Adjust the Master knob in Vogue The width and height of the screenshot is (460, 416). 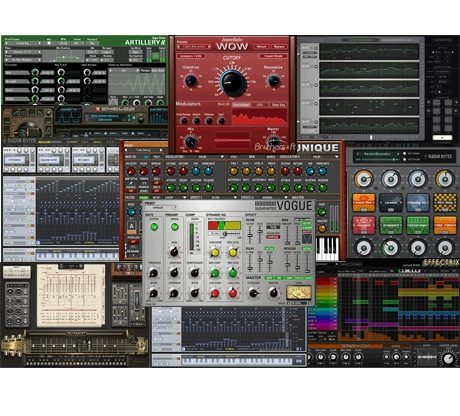pyautogui.click(x=273, y=293)
